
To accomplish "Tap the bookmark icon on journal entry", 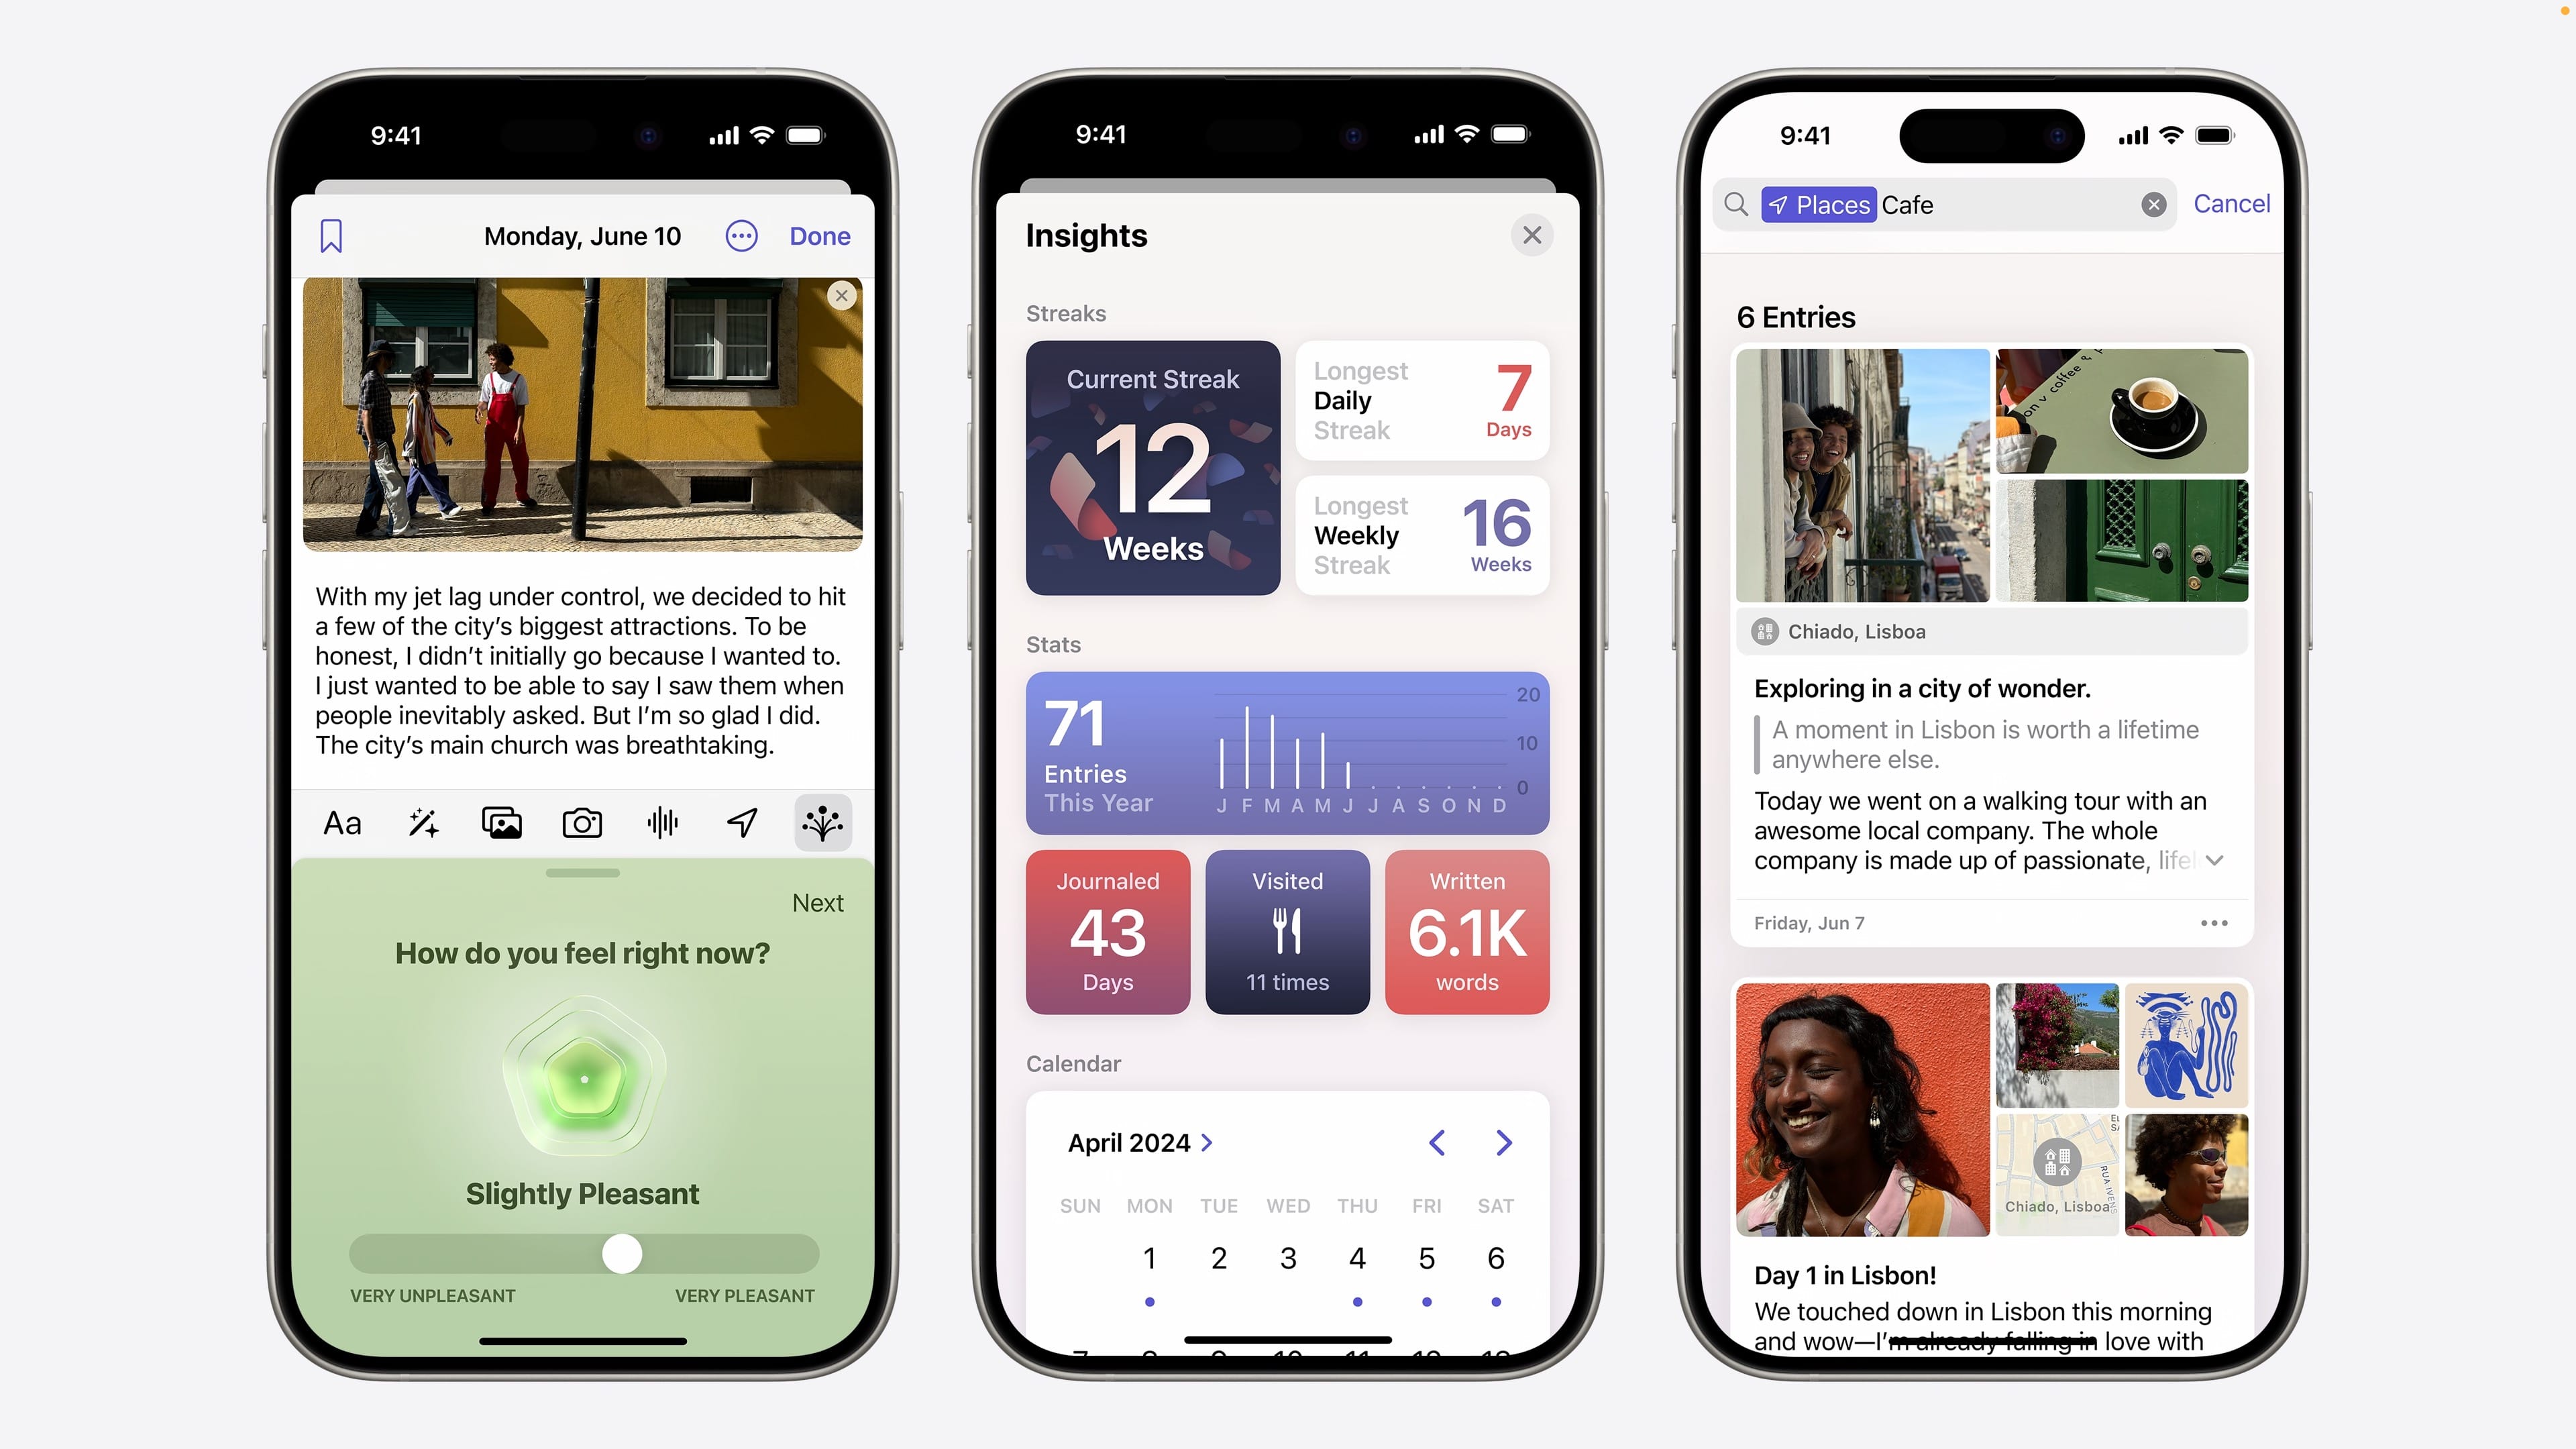I will (x=333, y=235).
